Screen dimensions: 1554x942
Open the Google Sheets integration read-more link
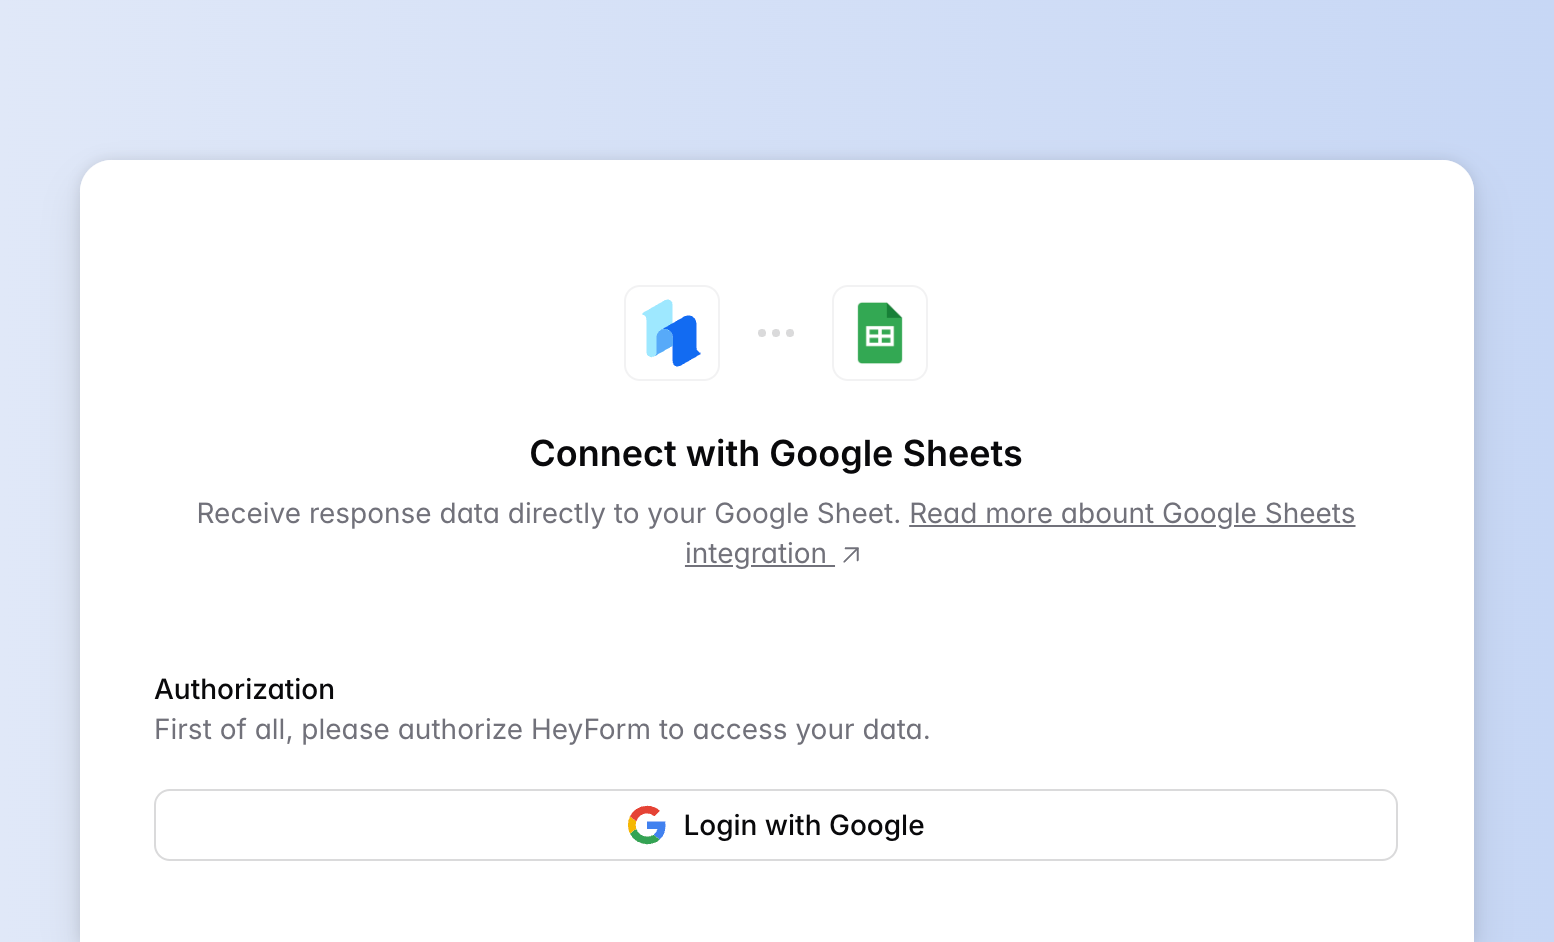[1132, 513]
